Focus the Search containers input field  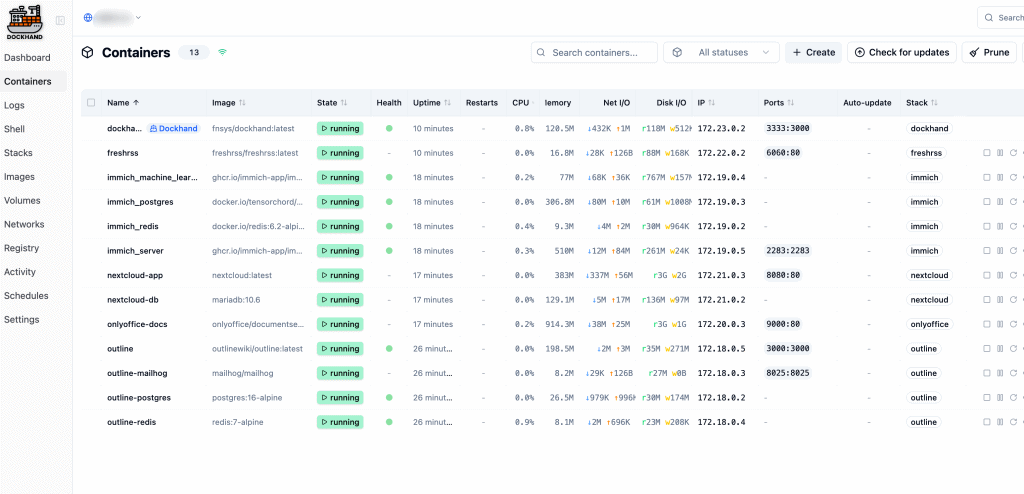[600, 52]
